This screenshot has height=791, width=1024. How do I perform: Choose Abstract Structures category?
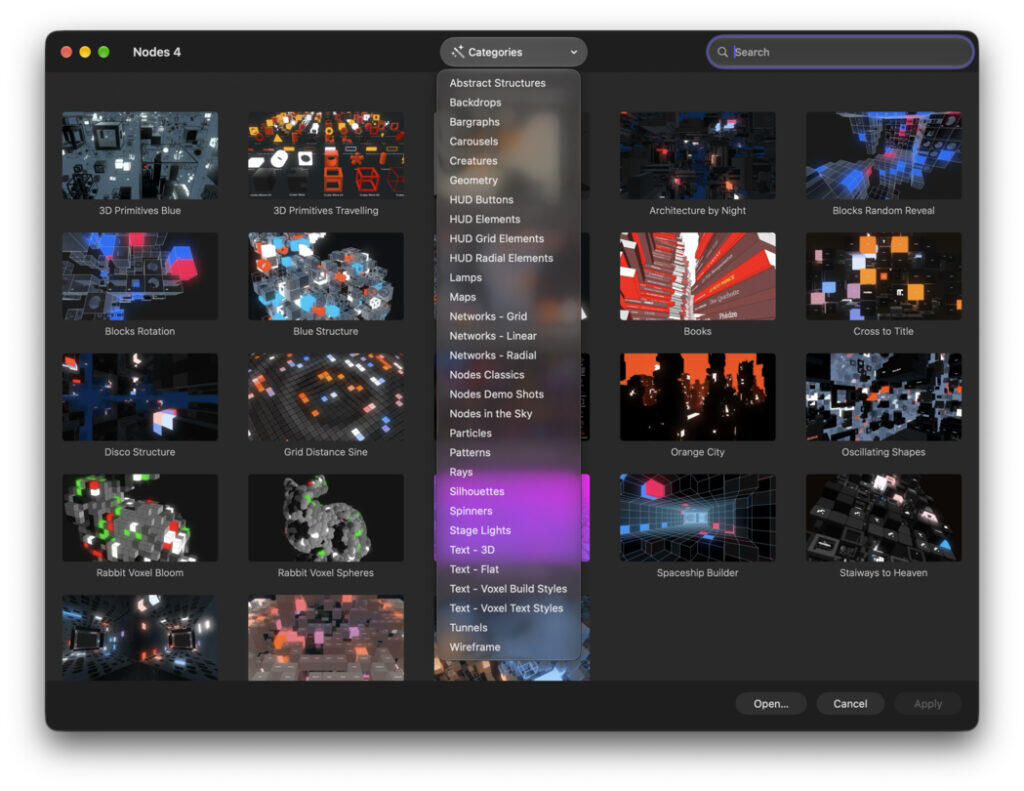pyautogui.click(x=497, y=83)
